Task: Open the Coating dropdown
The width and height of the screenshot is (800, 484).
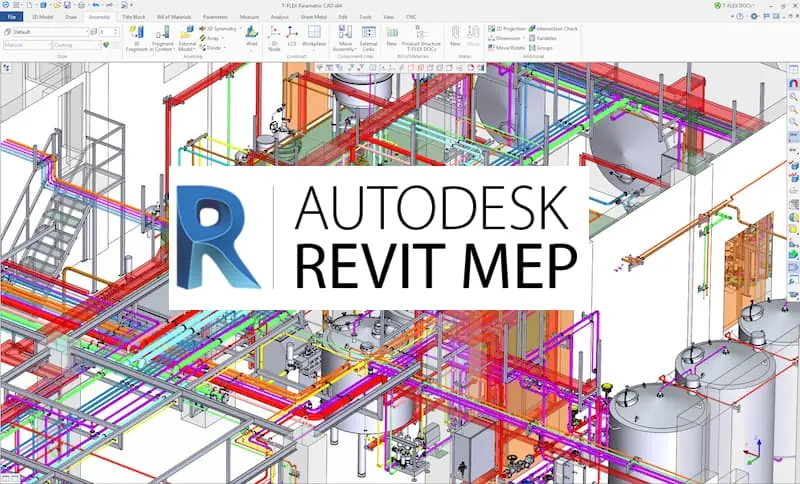Action: [x=77, y=45]
